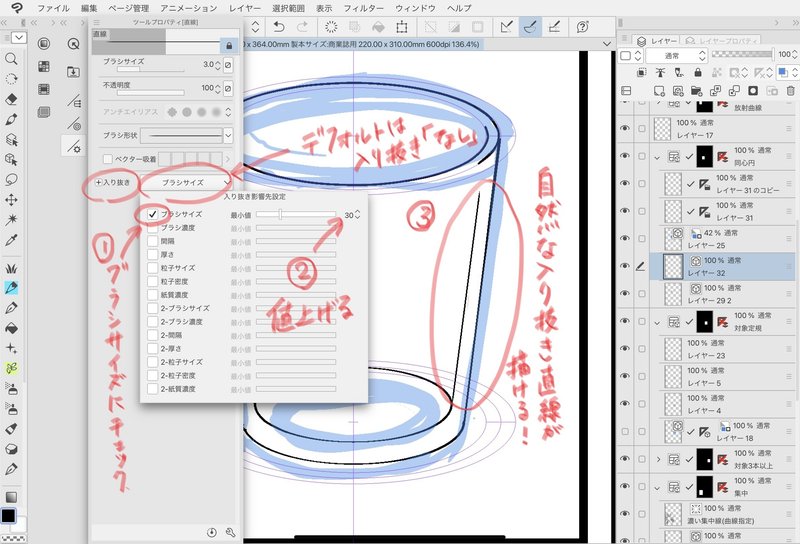The height and width of the screenshot is (544, 800).
Task: Open the 編集 menu
Action: coord(89,8)
